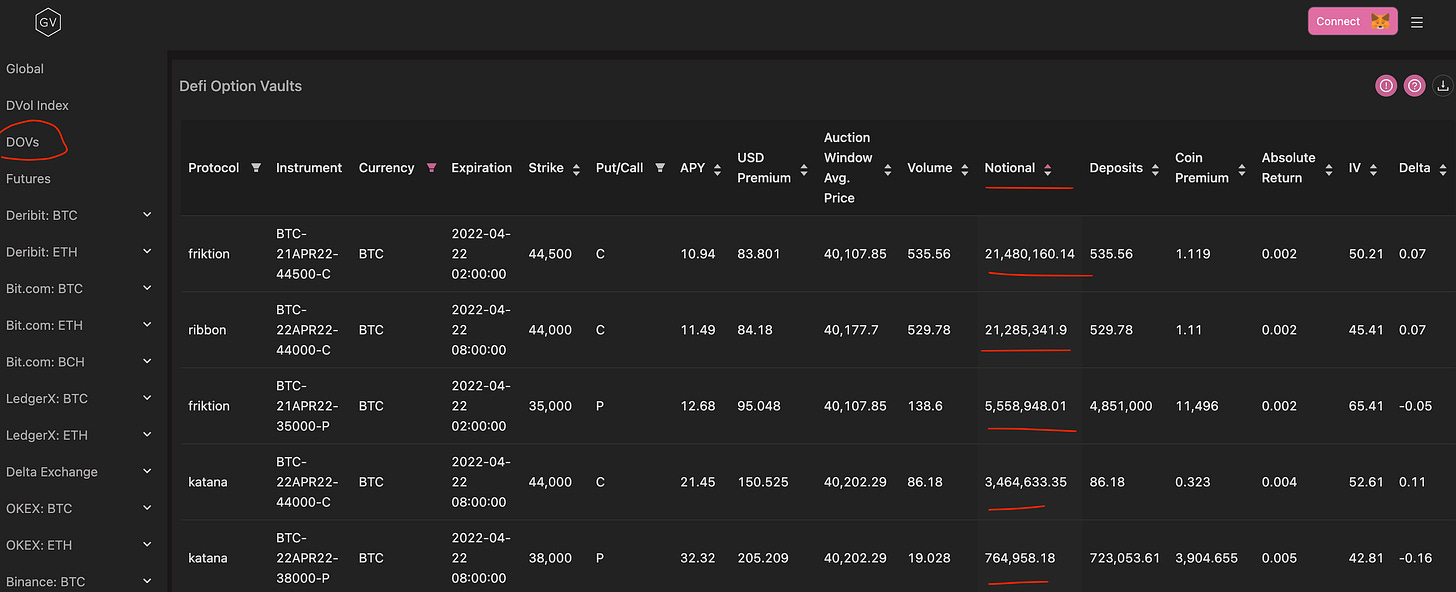The width and height of the screenshot is (1456, 592).
Task: Click the 40,177.7 auction price cell
Action: [850, 330]
